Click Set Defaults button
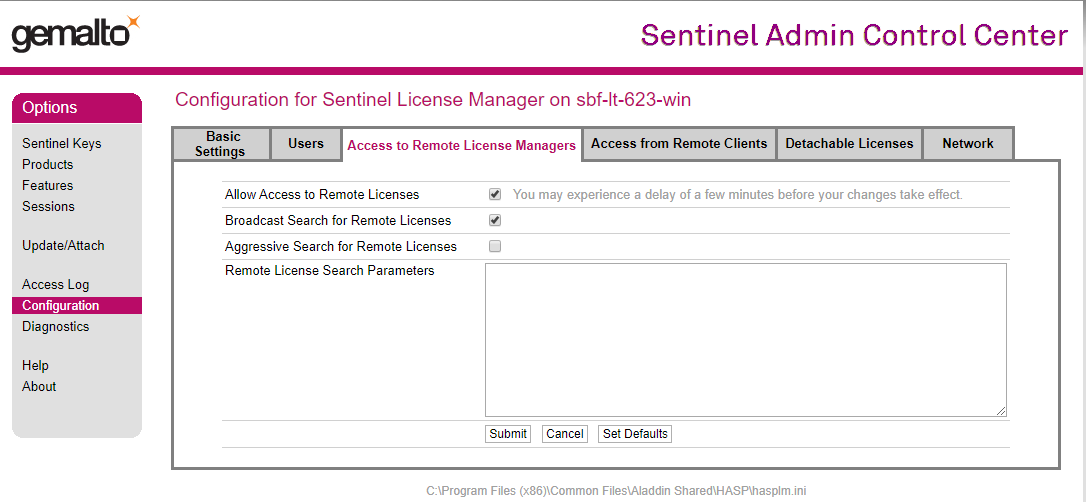 (635, 434)
